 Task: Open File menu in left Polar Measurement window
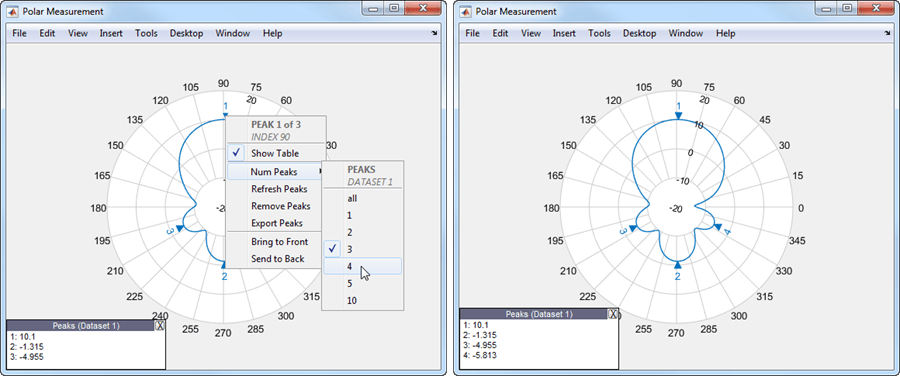tap(19, 33)
